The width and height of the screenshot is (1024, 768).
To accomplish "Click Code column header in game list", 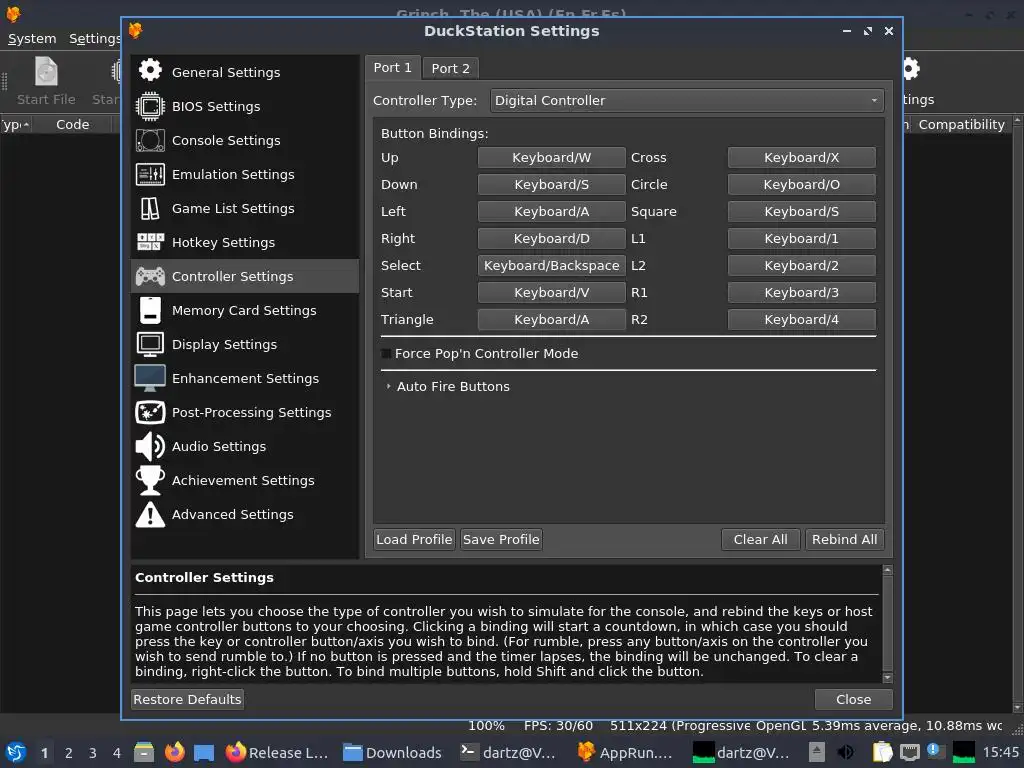I will (x=72, y=124).
